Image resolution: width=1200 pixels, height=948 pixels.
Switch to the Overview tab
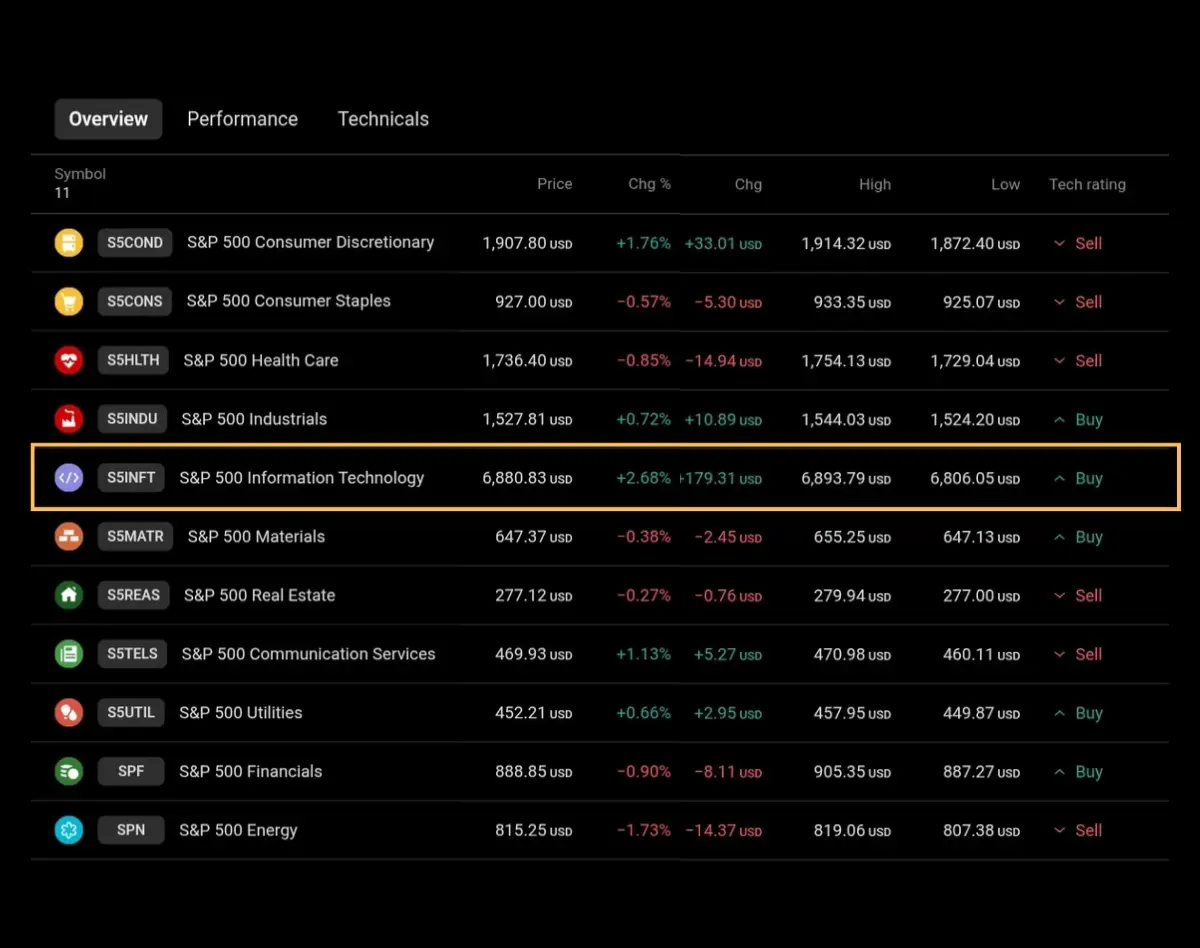pyautogui.click(x=108, y=119)
